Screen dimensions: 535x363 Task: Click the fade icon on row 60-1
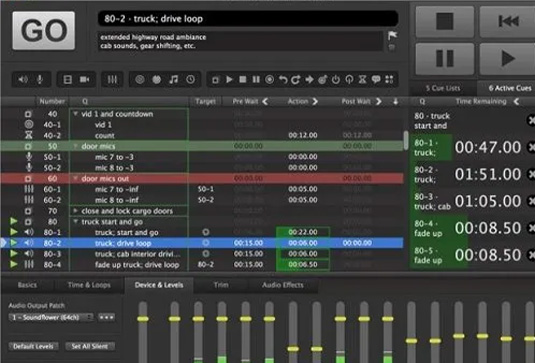tap(29, 189)
